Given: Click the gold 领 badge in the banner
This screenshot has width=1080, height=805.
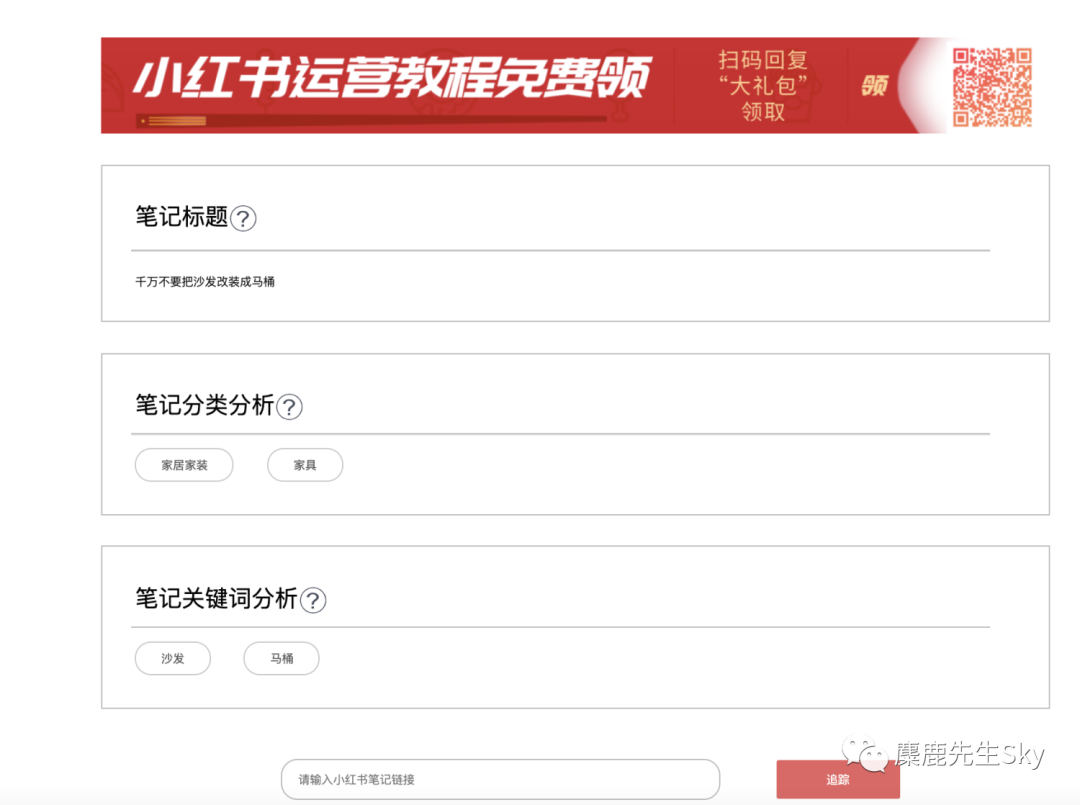Looking at the screenshot, I should 875,86.
